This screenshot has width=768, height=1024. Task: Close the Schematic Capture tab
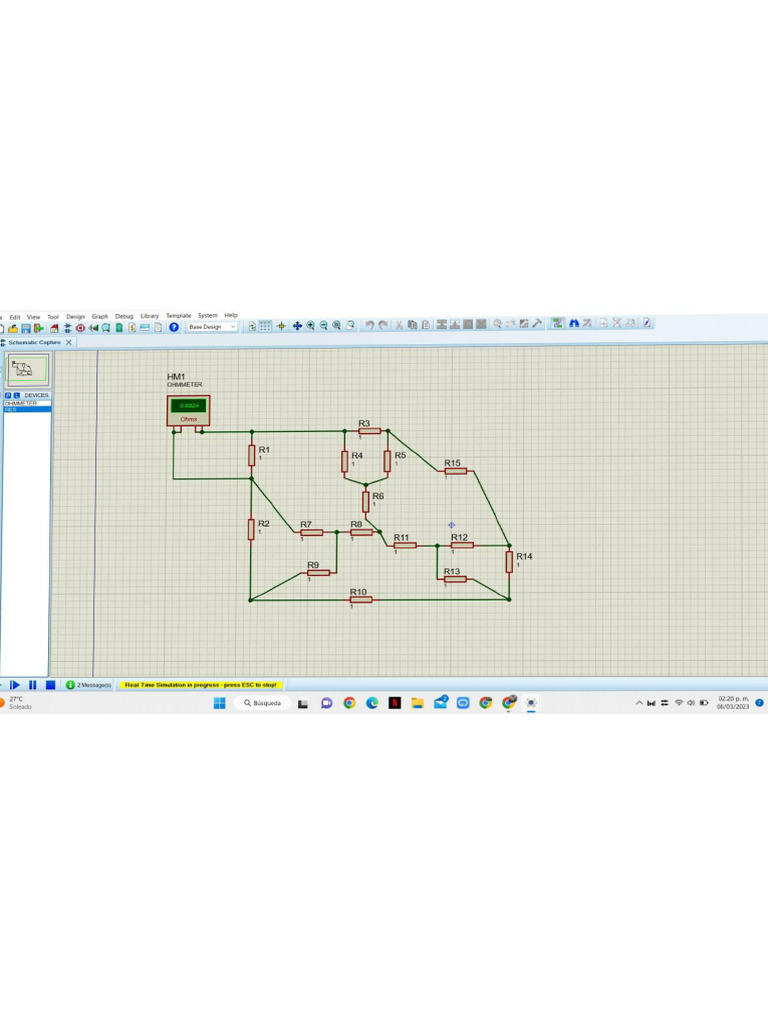click(69, 342)
